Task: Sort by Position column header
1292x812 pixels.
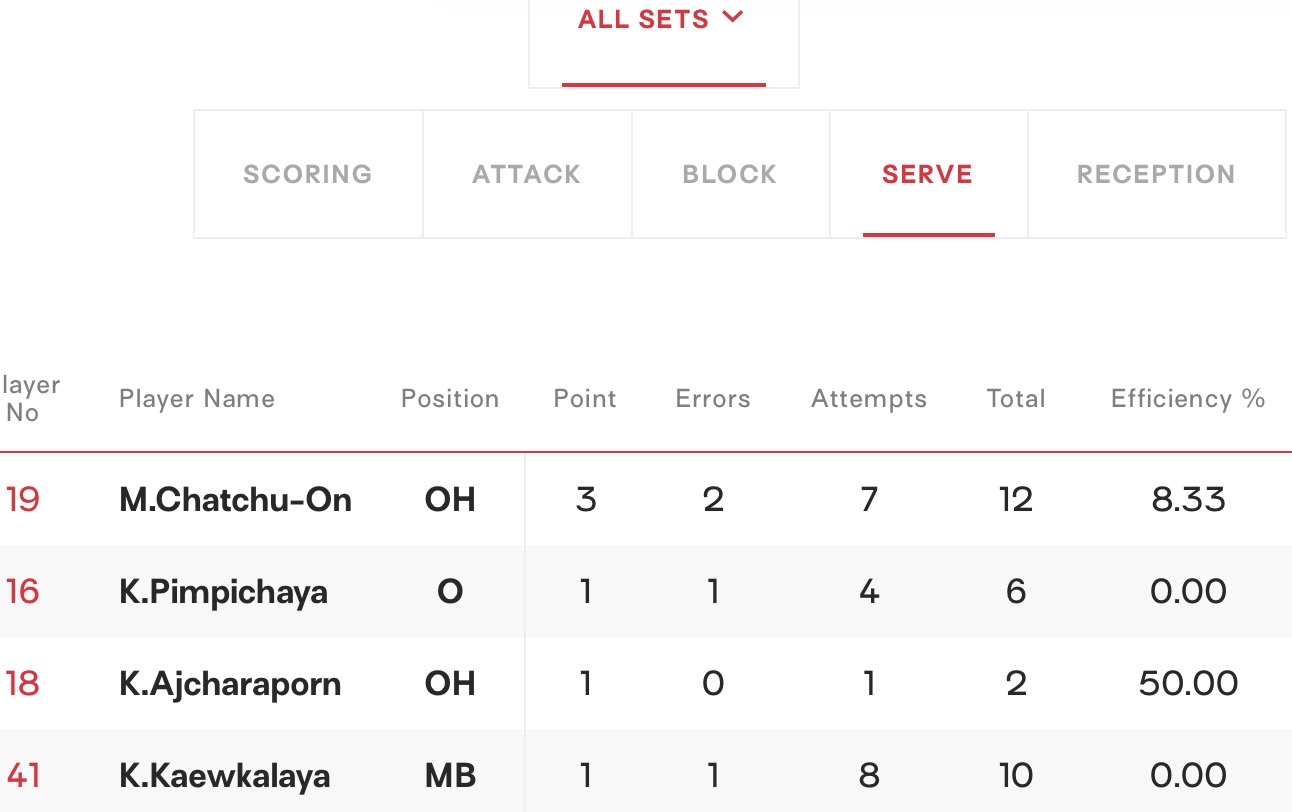Action: tap(450, 399)
